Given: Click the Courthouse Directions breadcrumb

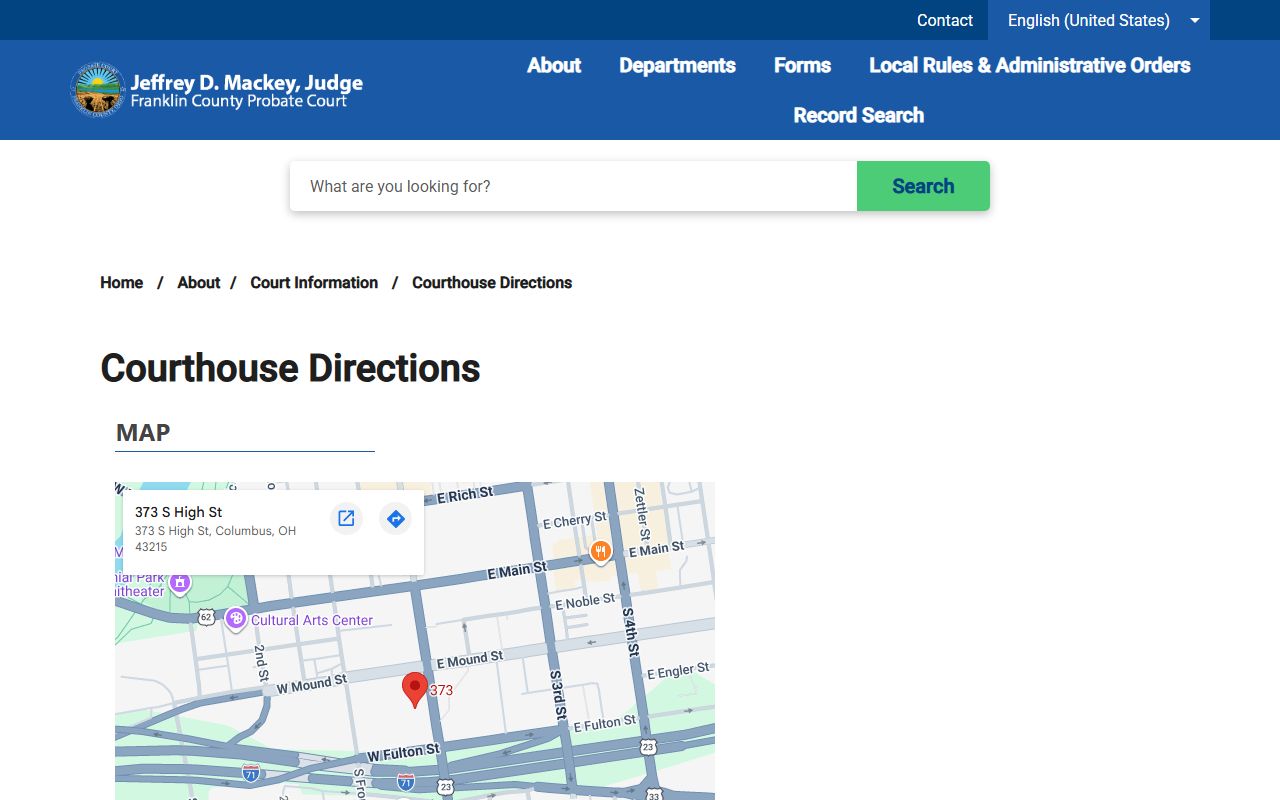Looking at the screenshot, I should (492, 283).
